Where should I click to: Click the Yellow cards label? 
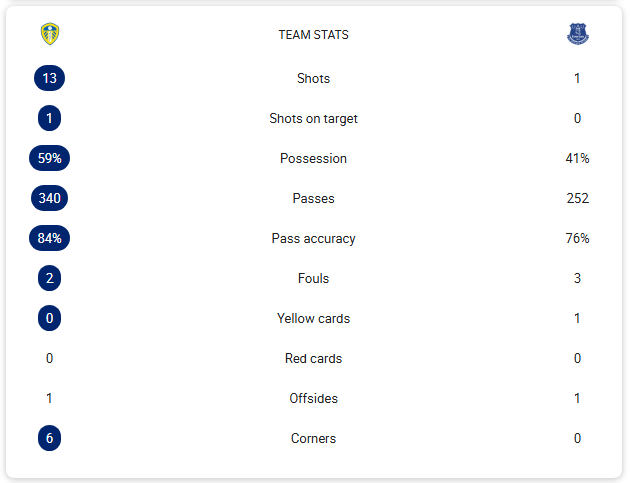(x=313, y=318)
